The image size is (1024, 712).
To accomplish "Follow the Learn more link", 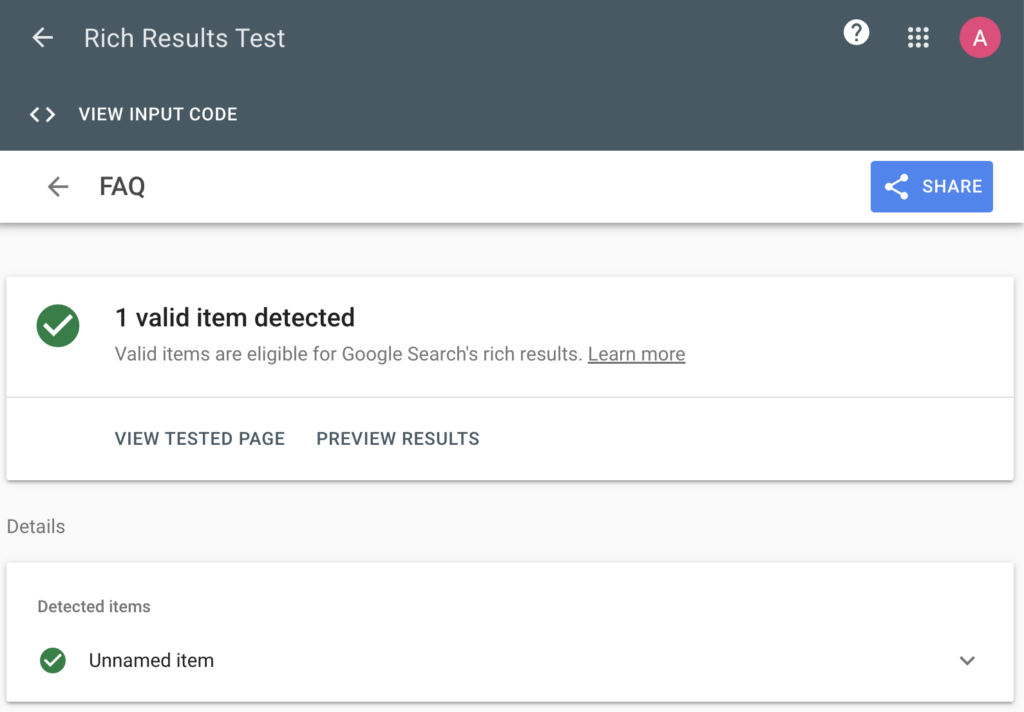I will pos(636,354).
